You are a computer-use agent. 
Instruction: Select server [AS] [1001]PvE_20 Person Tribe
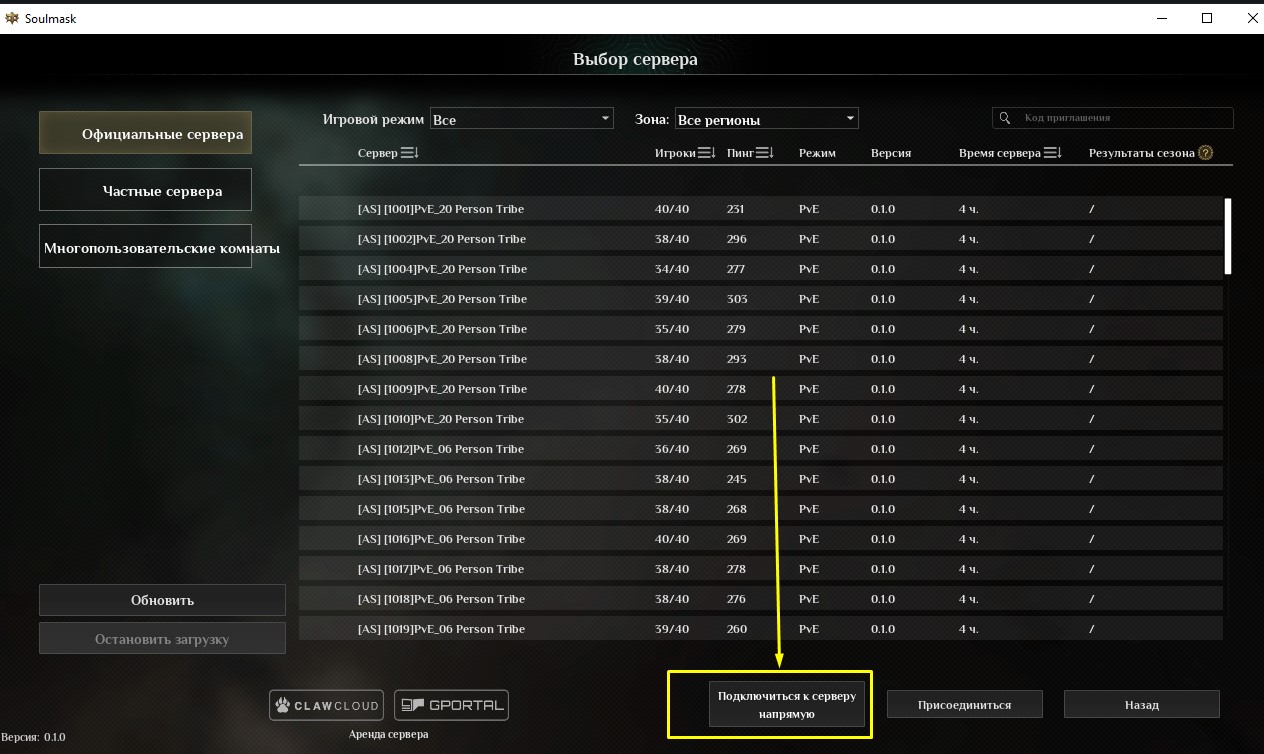coord(441,209)
